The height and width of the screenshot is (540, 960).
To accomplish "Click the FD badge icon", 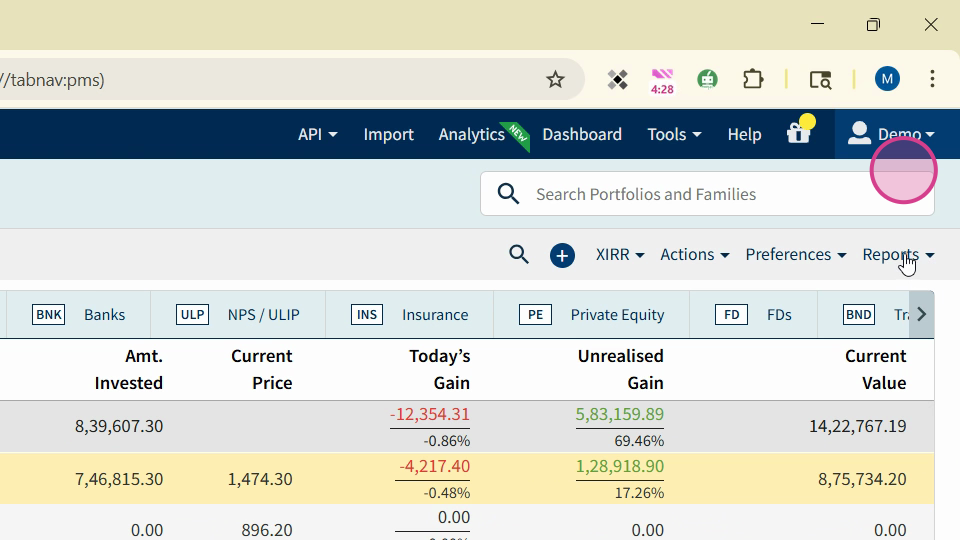I will point(731,315).
